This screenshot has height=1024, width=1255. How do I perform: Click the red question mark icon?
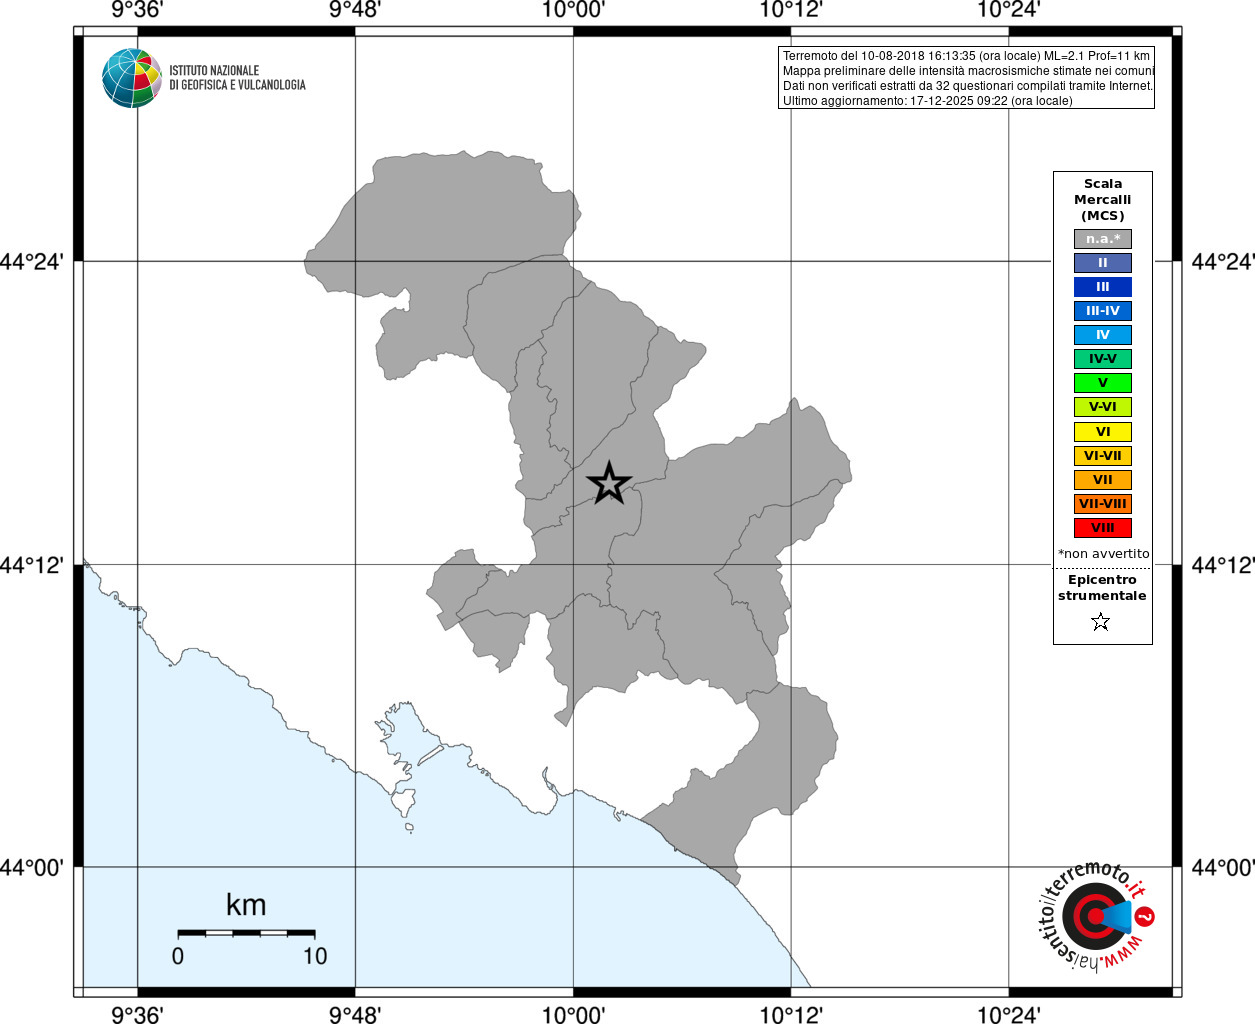[1146, 916]
